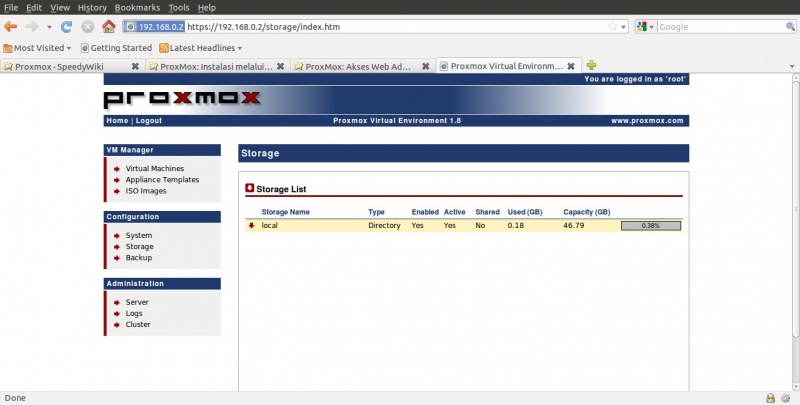Image resolution: width=800 pixels, height=405 pixels.
Task: Click the search magnifier icon
Action: (x=790, y=27)
